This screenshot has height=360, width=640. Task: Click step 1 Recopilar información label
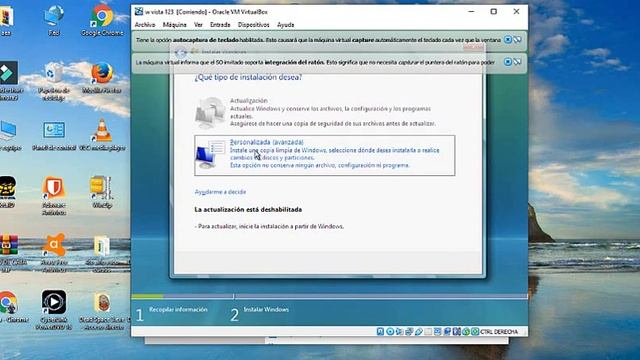(178, 310)
